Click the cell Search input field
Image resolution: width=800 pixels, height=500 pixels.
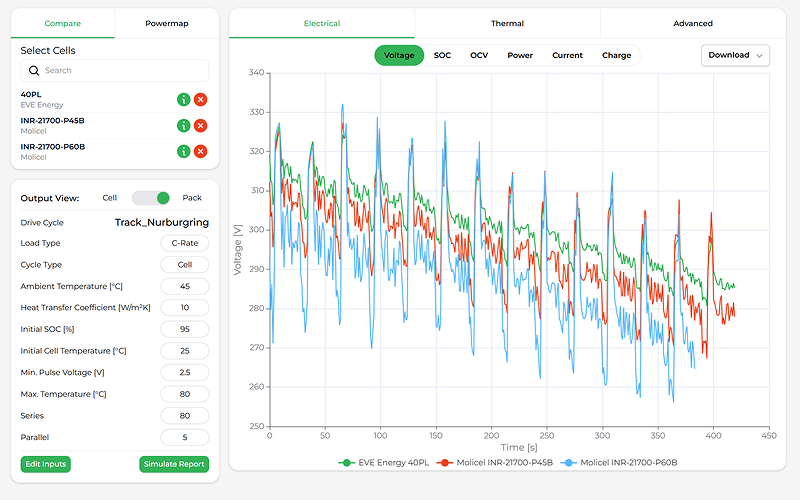pos(120,71)
